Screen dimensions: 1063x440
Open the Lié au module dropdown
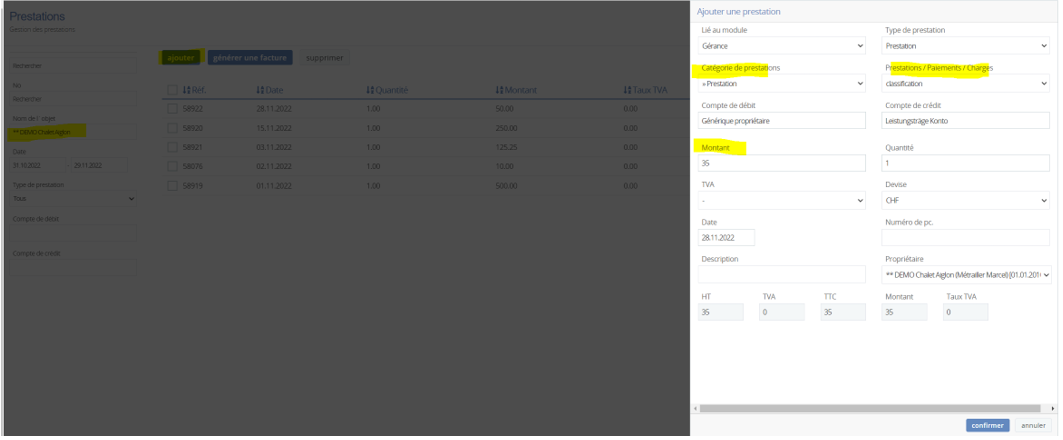point(782,46)
